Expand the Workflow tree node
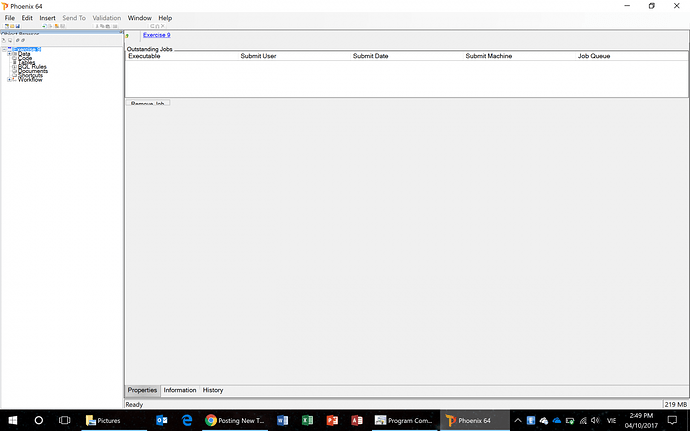 tap(9, 80)
